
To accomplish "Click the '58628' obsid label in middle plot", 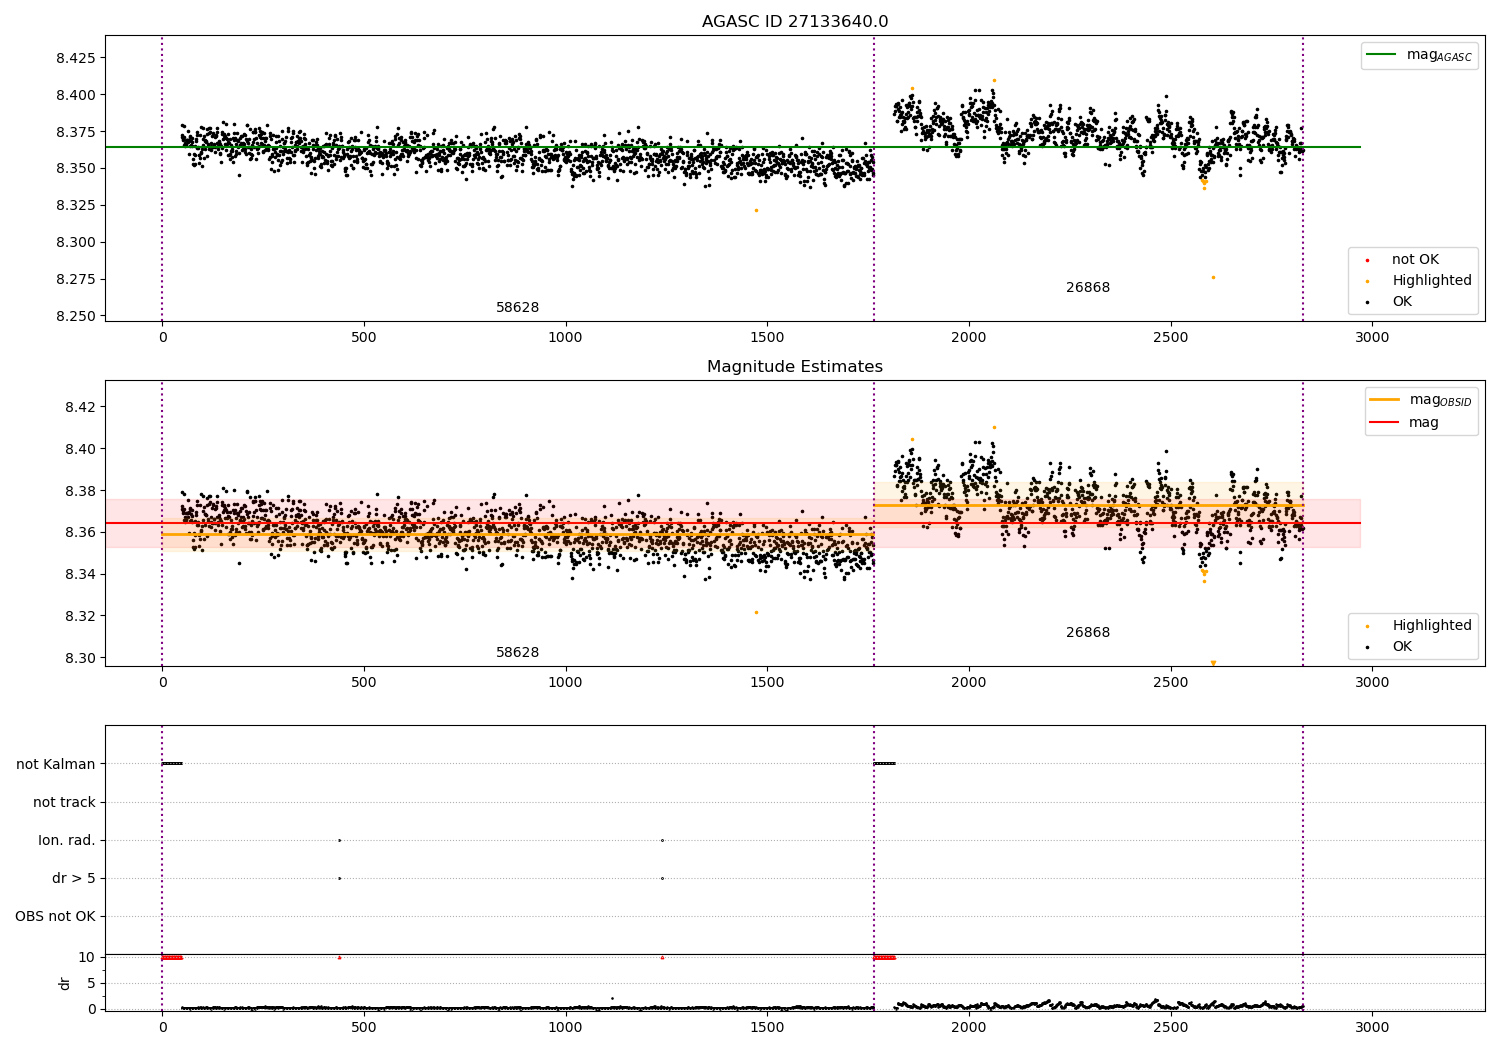I will point(517,653).
